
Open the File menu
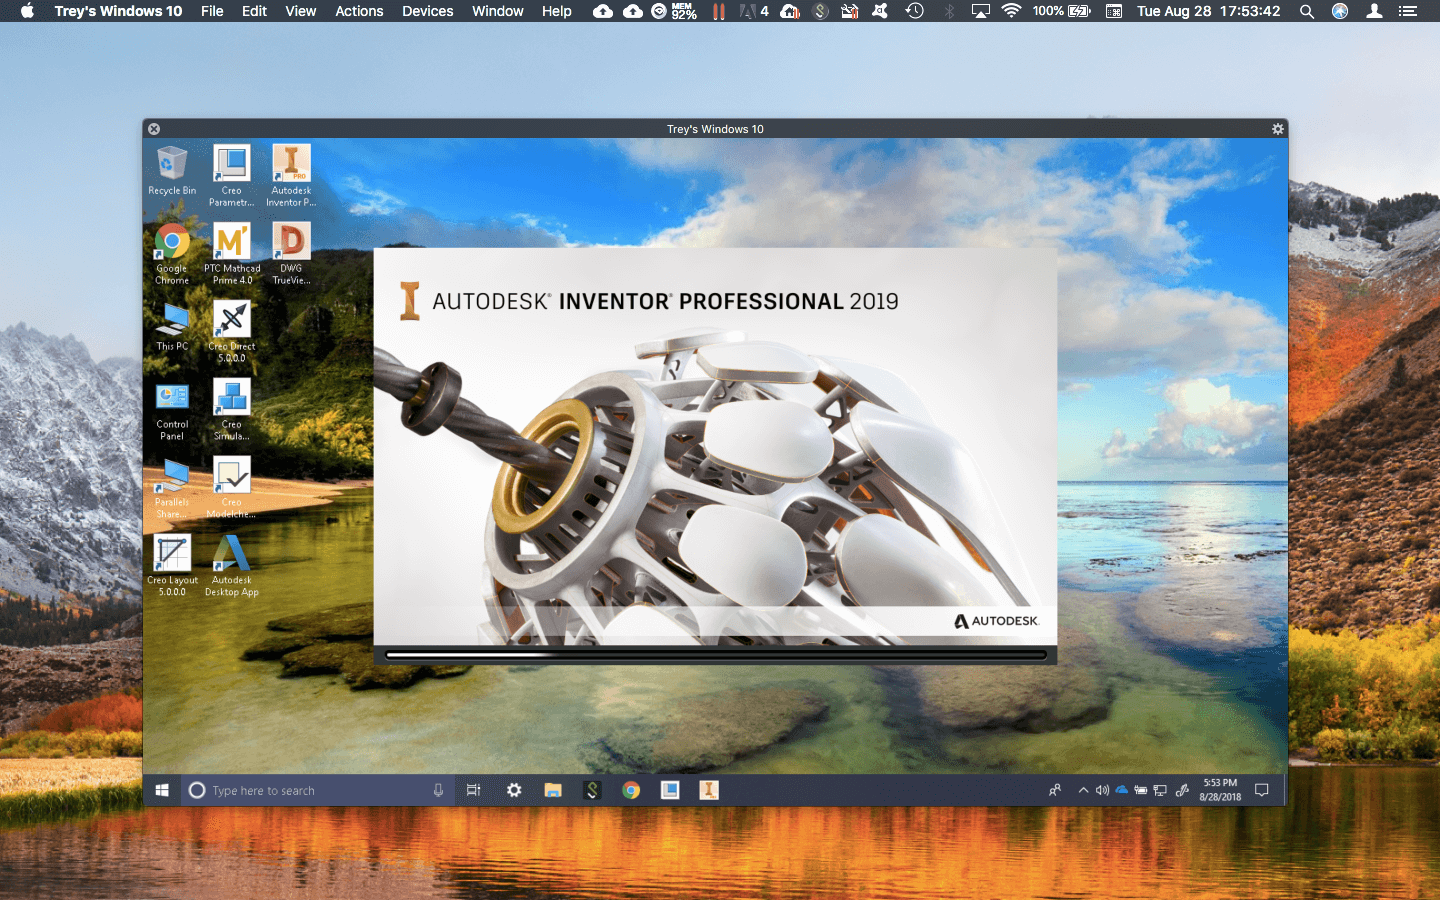[212, 11]
